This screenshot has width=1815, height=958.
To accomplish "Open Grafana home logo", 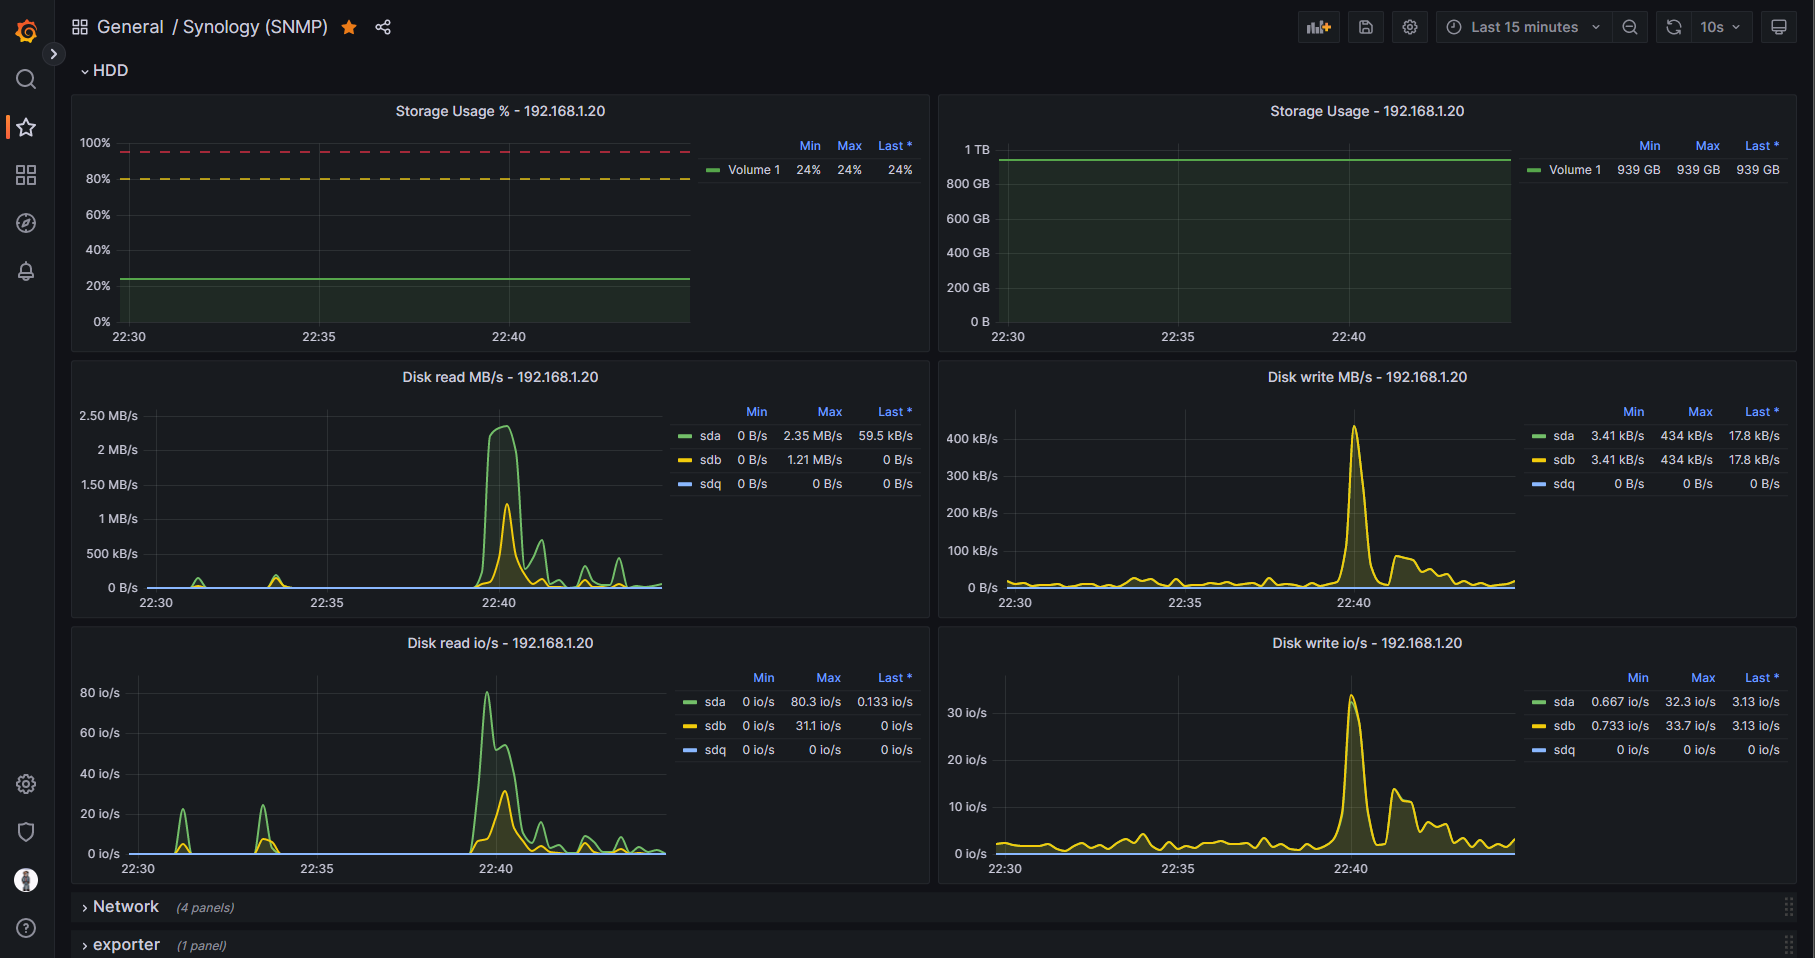I will tap(26, 31).
